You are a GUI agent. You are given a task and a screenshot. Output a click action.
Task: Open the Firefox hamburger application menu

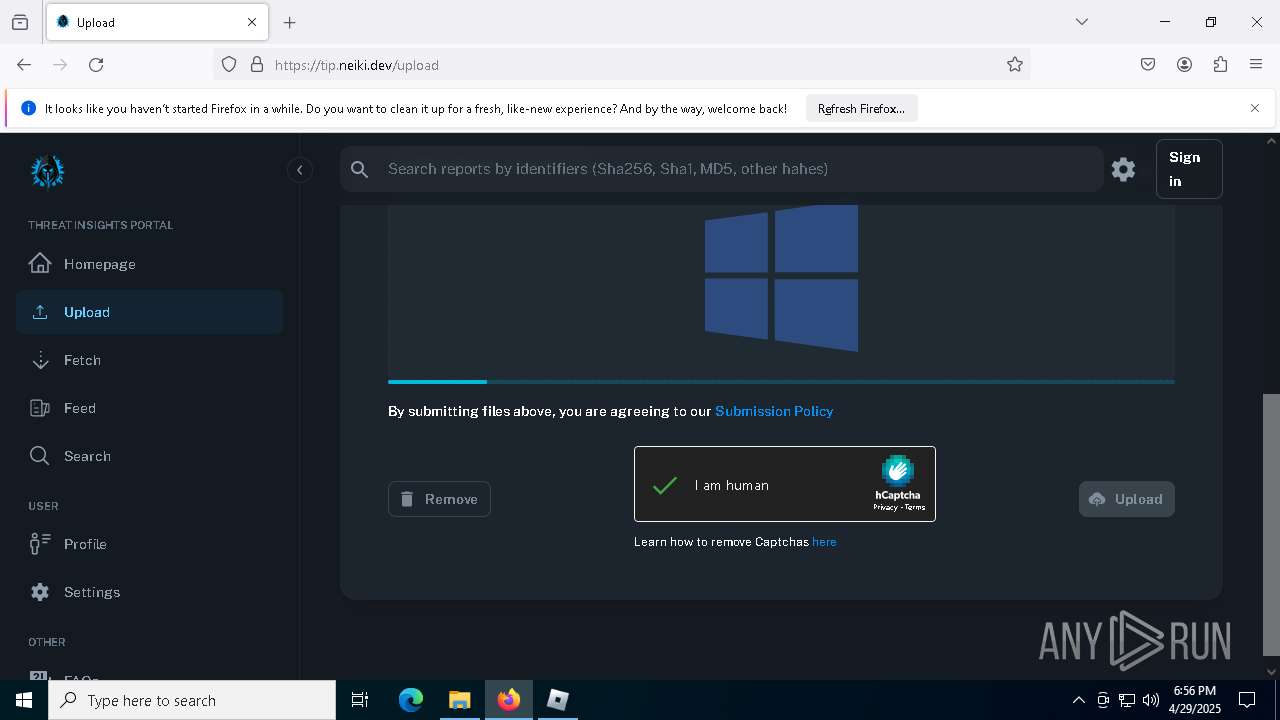click(x=1256, y=64)
